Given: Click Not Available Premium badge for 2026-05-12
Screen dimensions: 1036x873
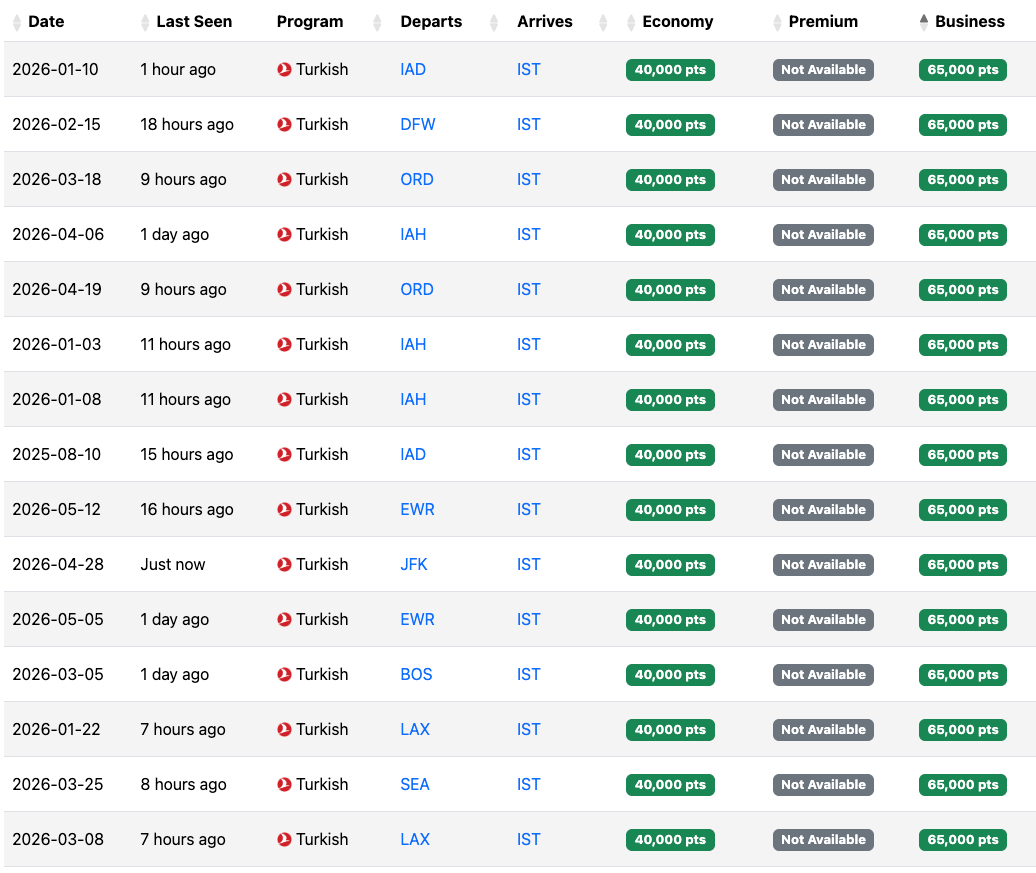Looking at the screenshot, I should point(823,509).
